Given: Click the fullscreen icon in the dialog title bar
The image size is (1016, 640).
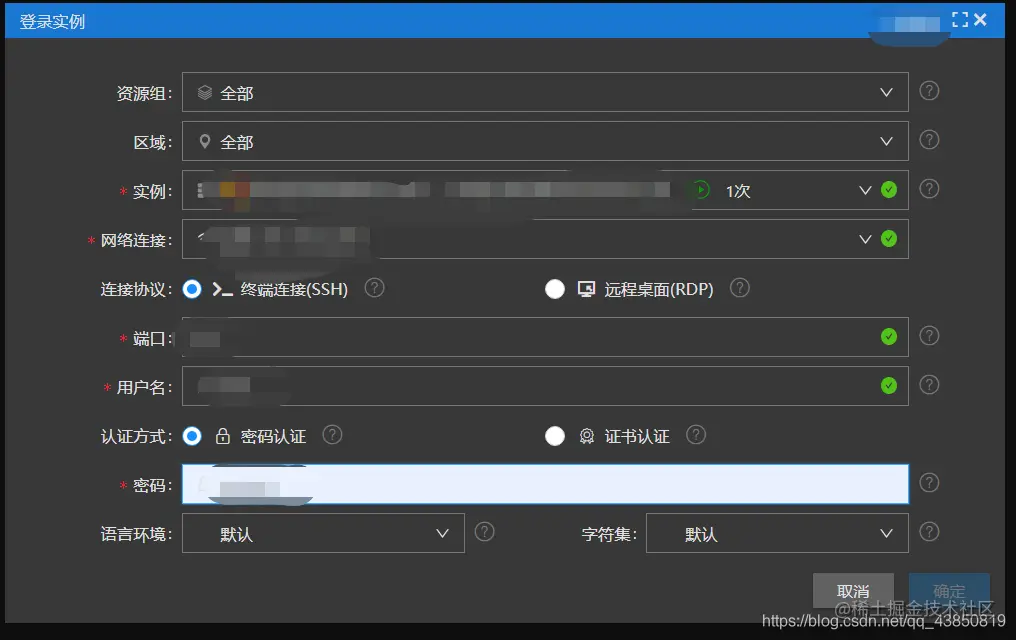Looking at the screenshot, I should 962,19.
